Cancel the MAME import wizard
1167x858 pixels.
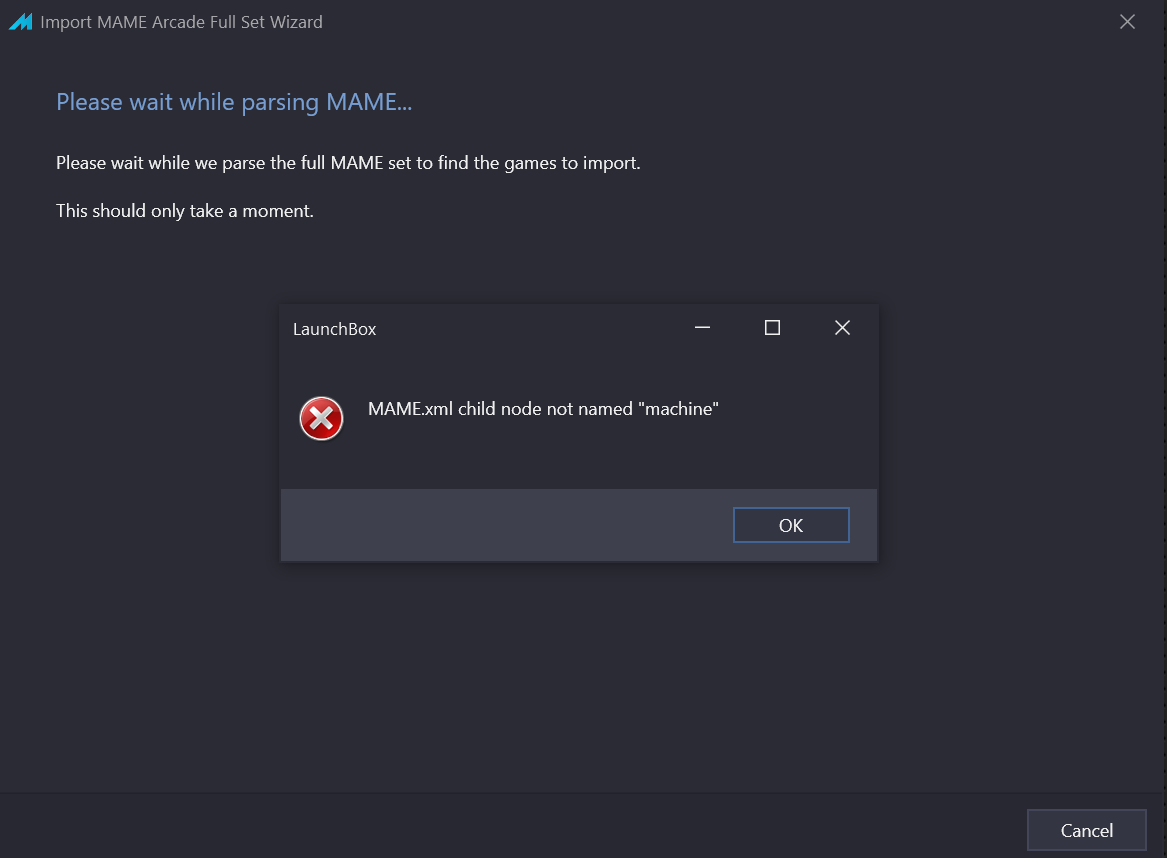1086,830
